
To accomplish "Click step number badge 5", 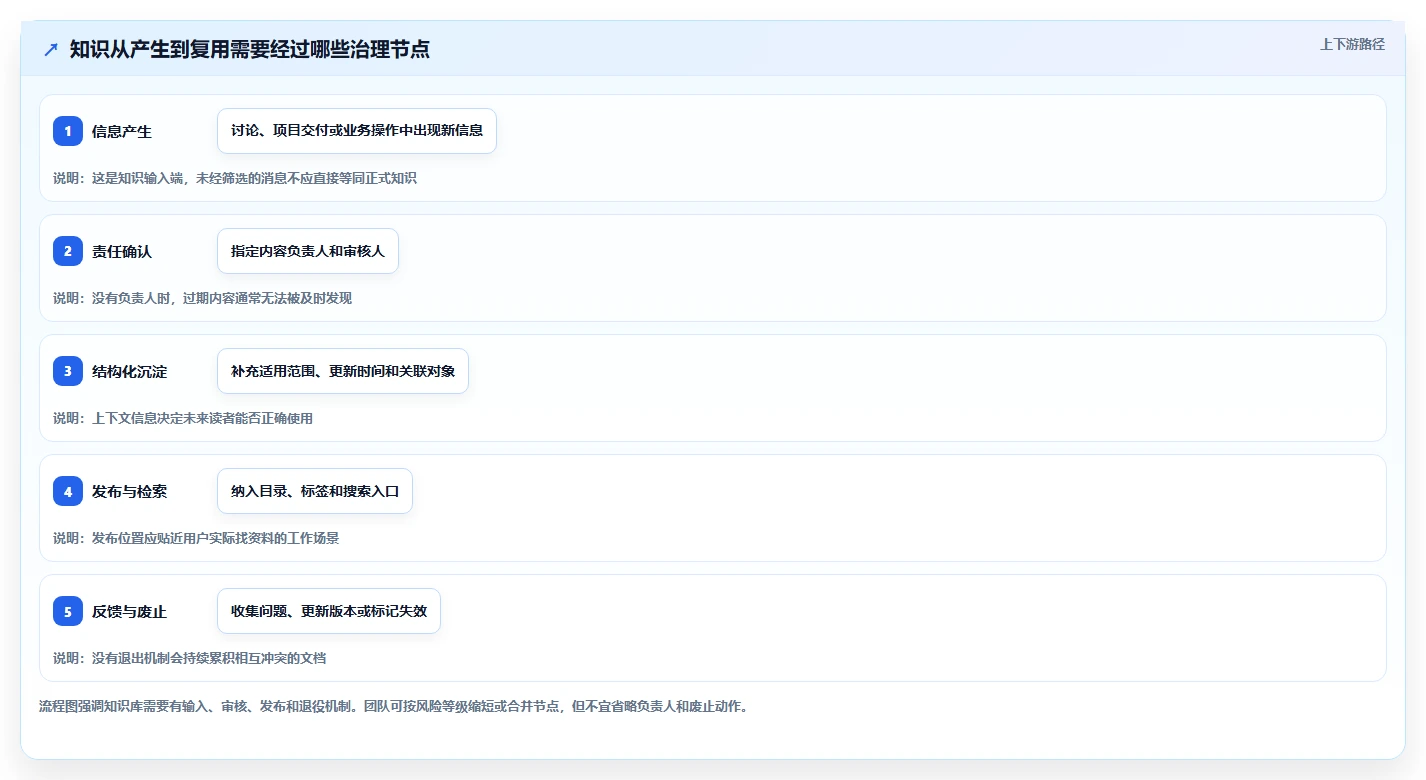I will pos(68,611).
